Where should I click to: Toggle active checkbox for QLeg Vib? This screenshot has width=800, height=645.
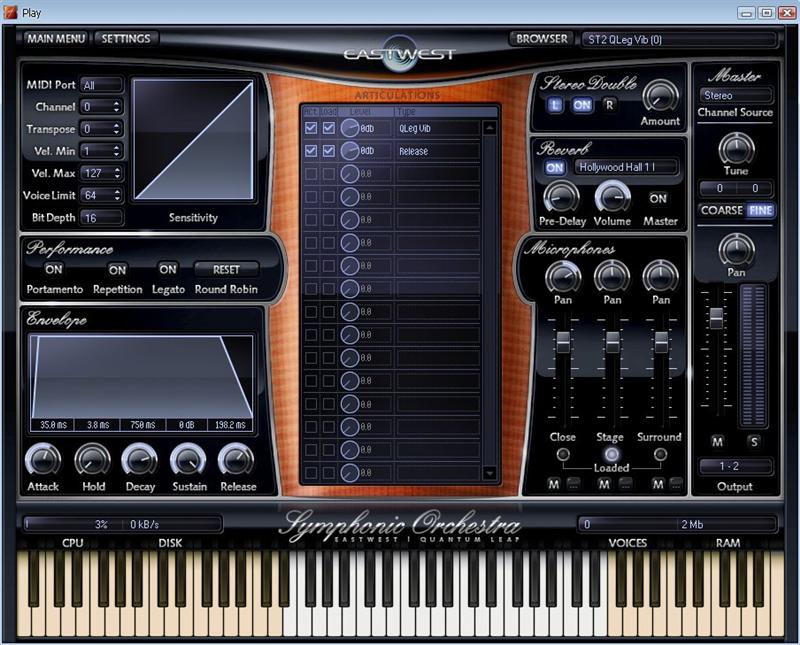311,128
